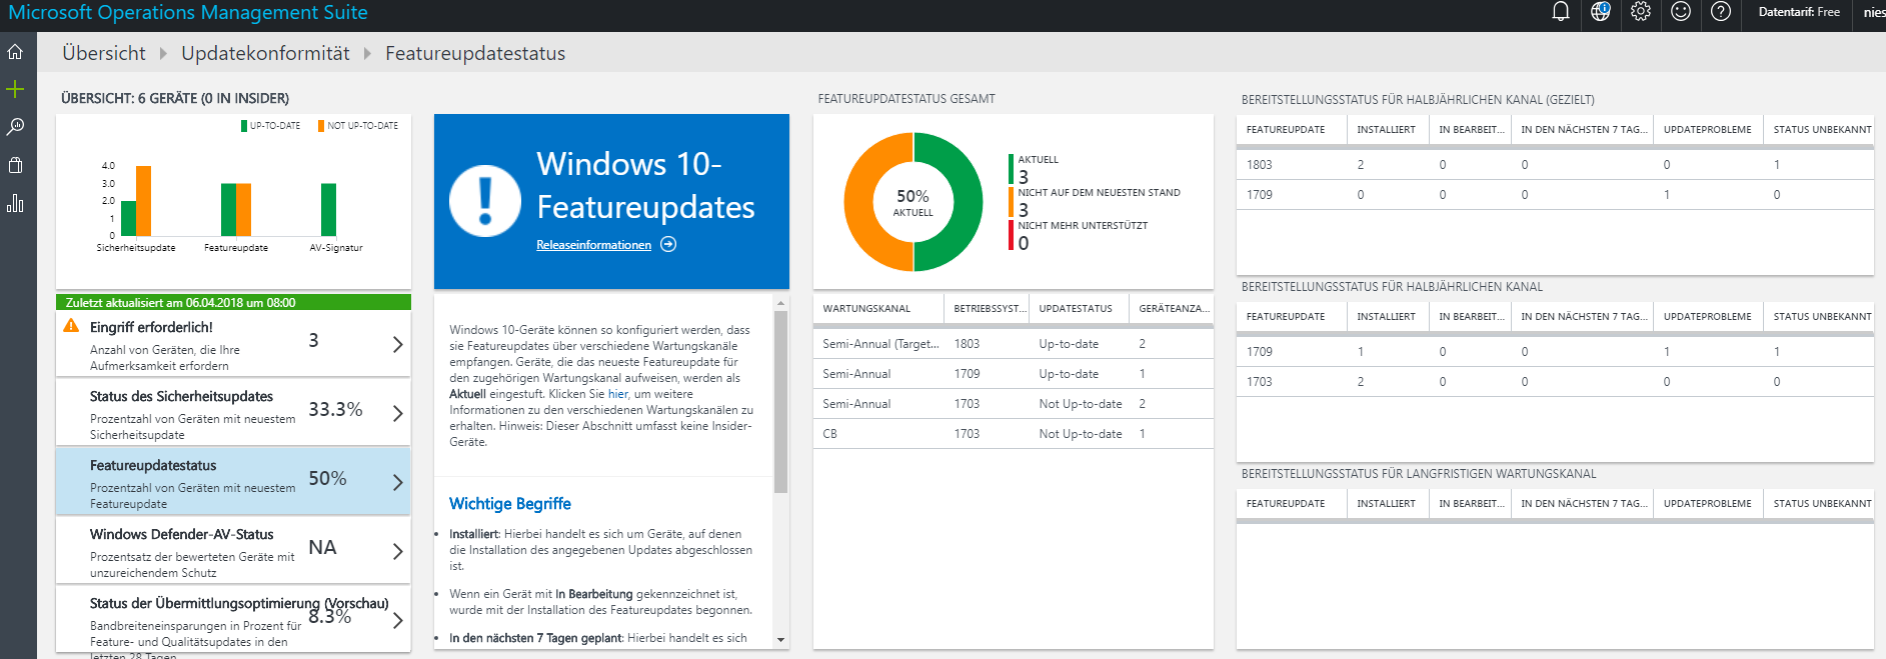Click NICHT AUF DEM NEUESTEN STAND legend
This screenshot has width=1886, height=659.
(x=1099, y=193)
